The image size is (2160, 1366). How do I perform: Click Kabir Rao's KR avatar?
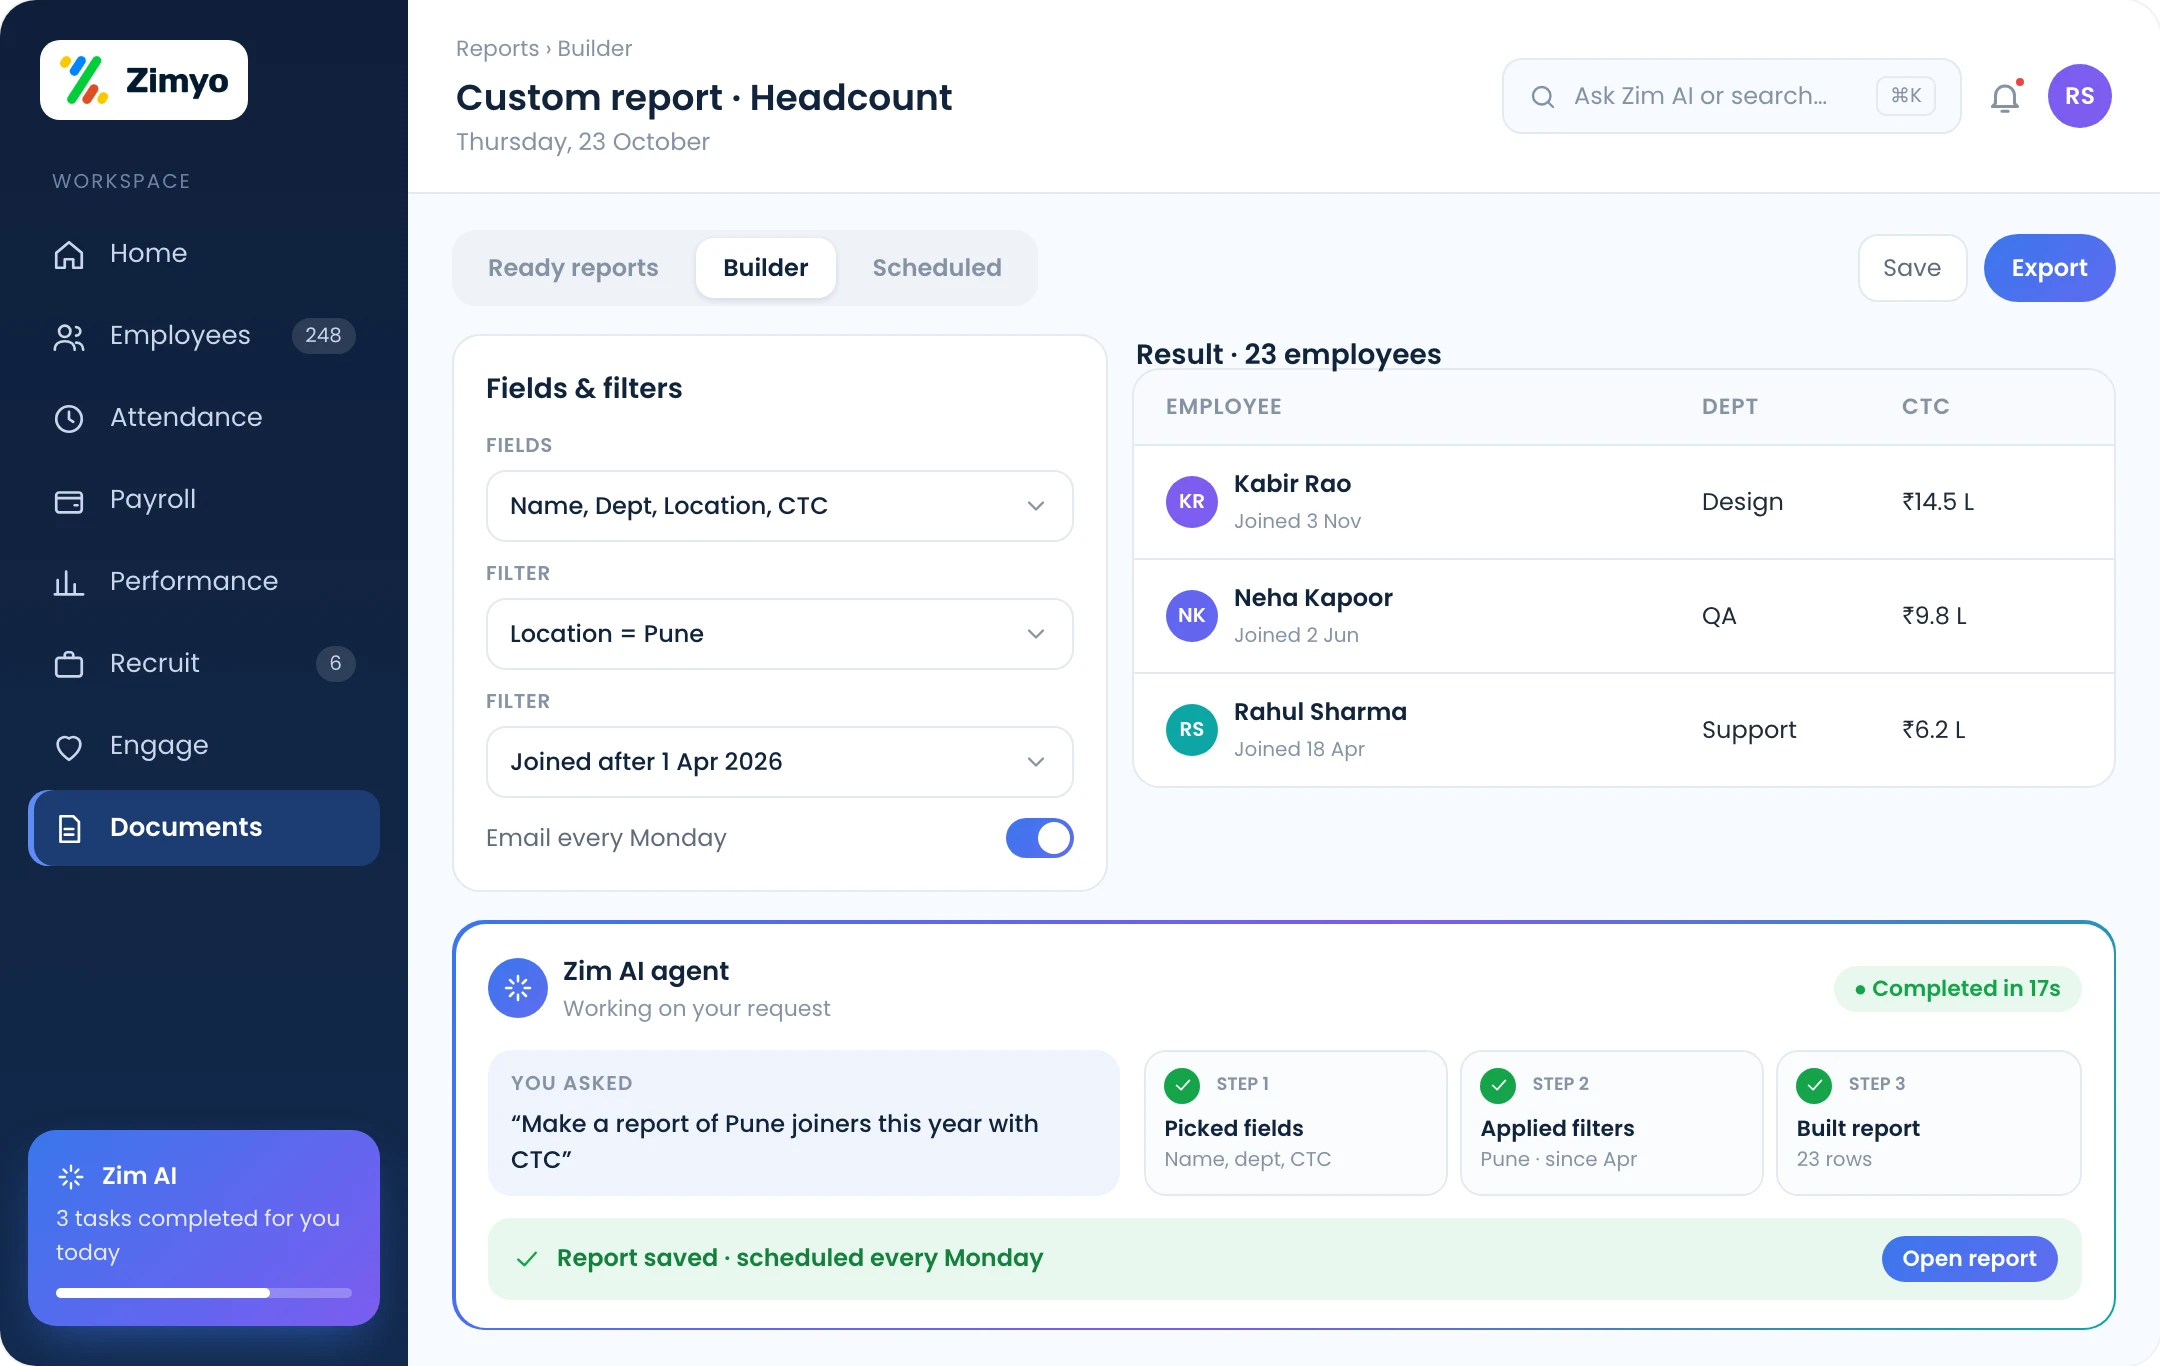1191,501
